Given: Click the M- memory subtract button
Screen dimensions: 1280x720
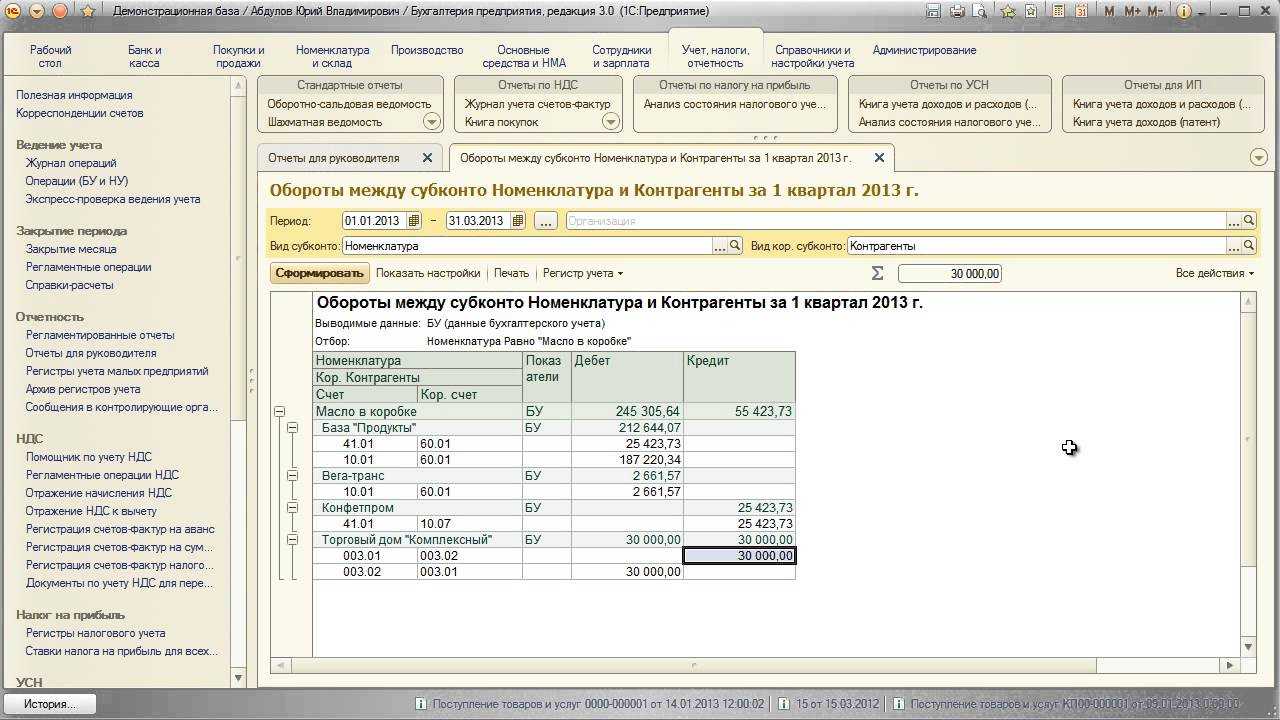Looking at the screenshot, I should [x=1155, y=11].
